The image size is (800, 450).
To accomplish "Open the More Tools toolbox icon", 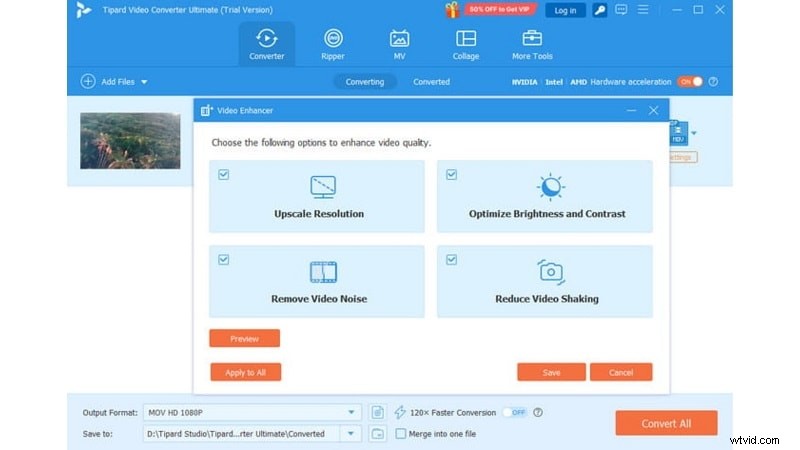I will pos(533,39).
